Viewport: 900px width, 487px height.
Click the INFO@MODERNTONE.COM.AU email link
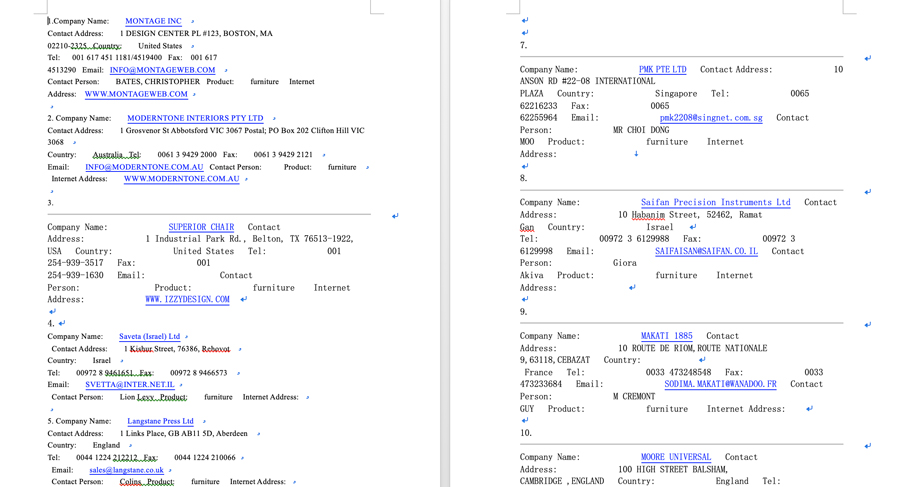click(144, 167)
